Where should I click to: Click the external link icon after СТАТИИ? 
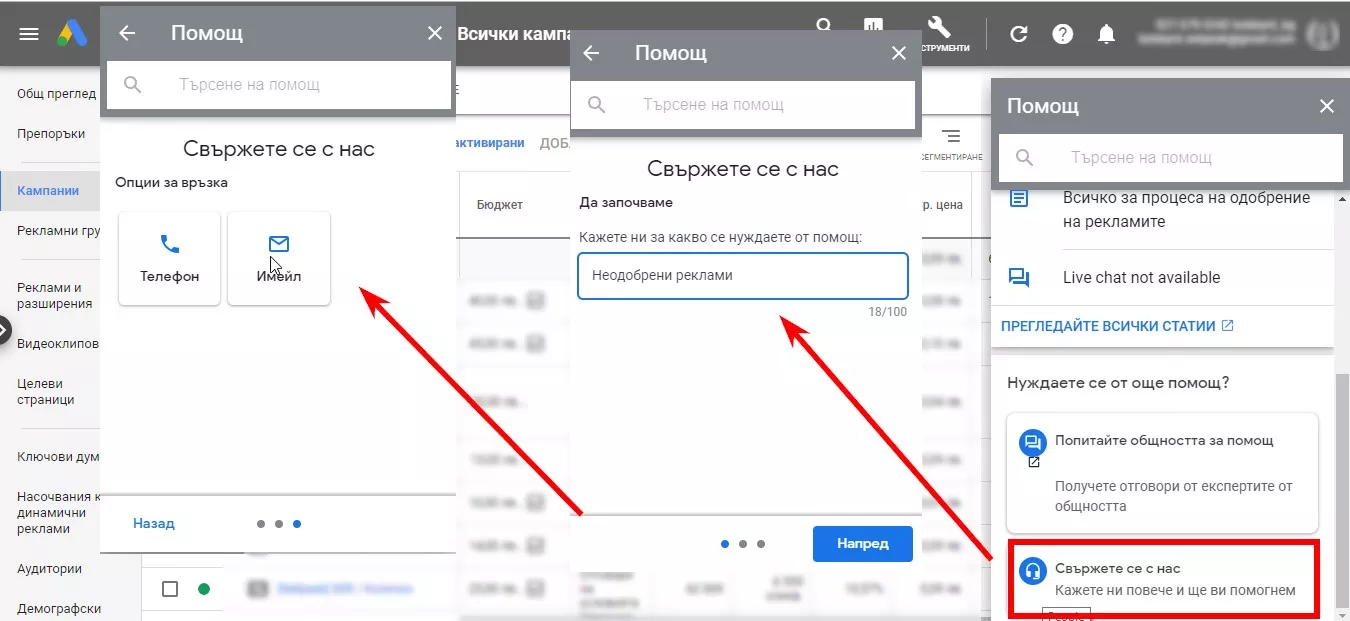click(1228, 326)
